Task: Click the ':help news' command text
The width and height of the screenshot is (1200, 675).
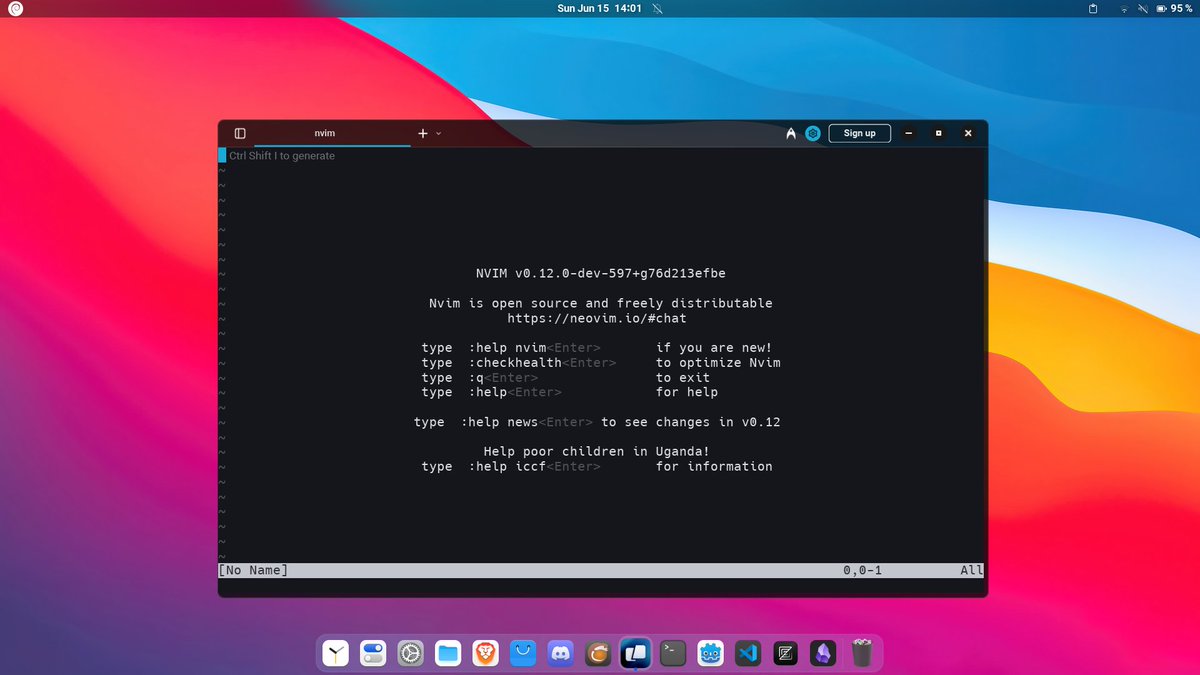Action: click(499, 422)
